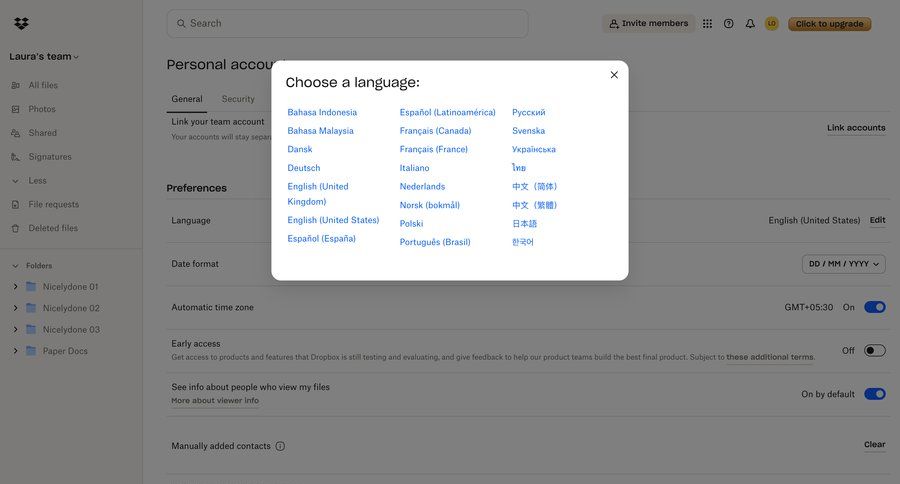Image resolution: width=900 pixels, height=484 pixels.
Task: Click the Deleted files trash icon
Action: click(15, 228)
